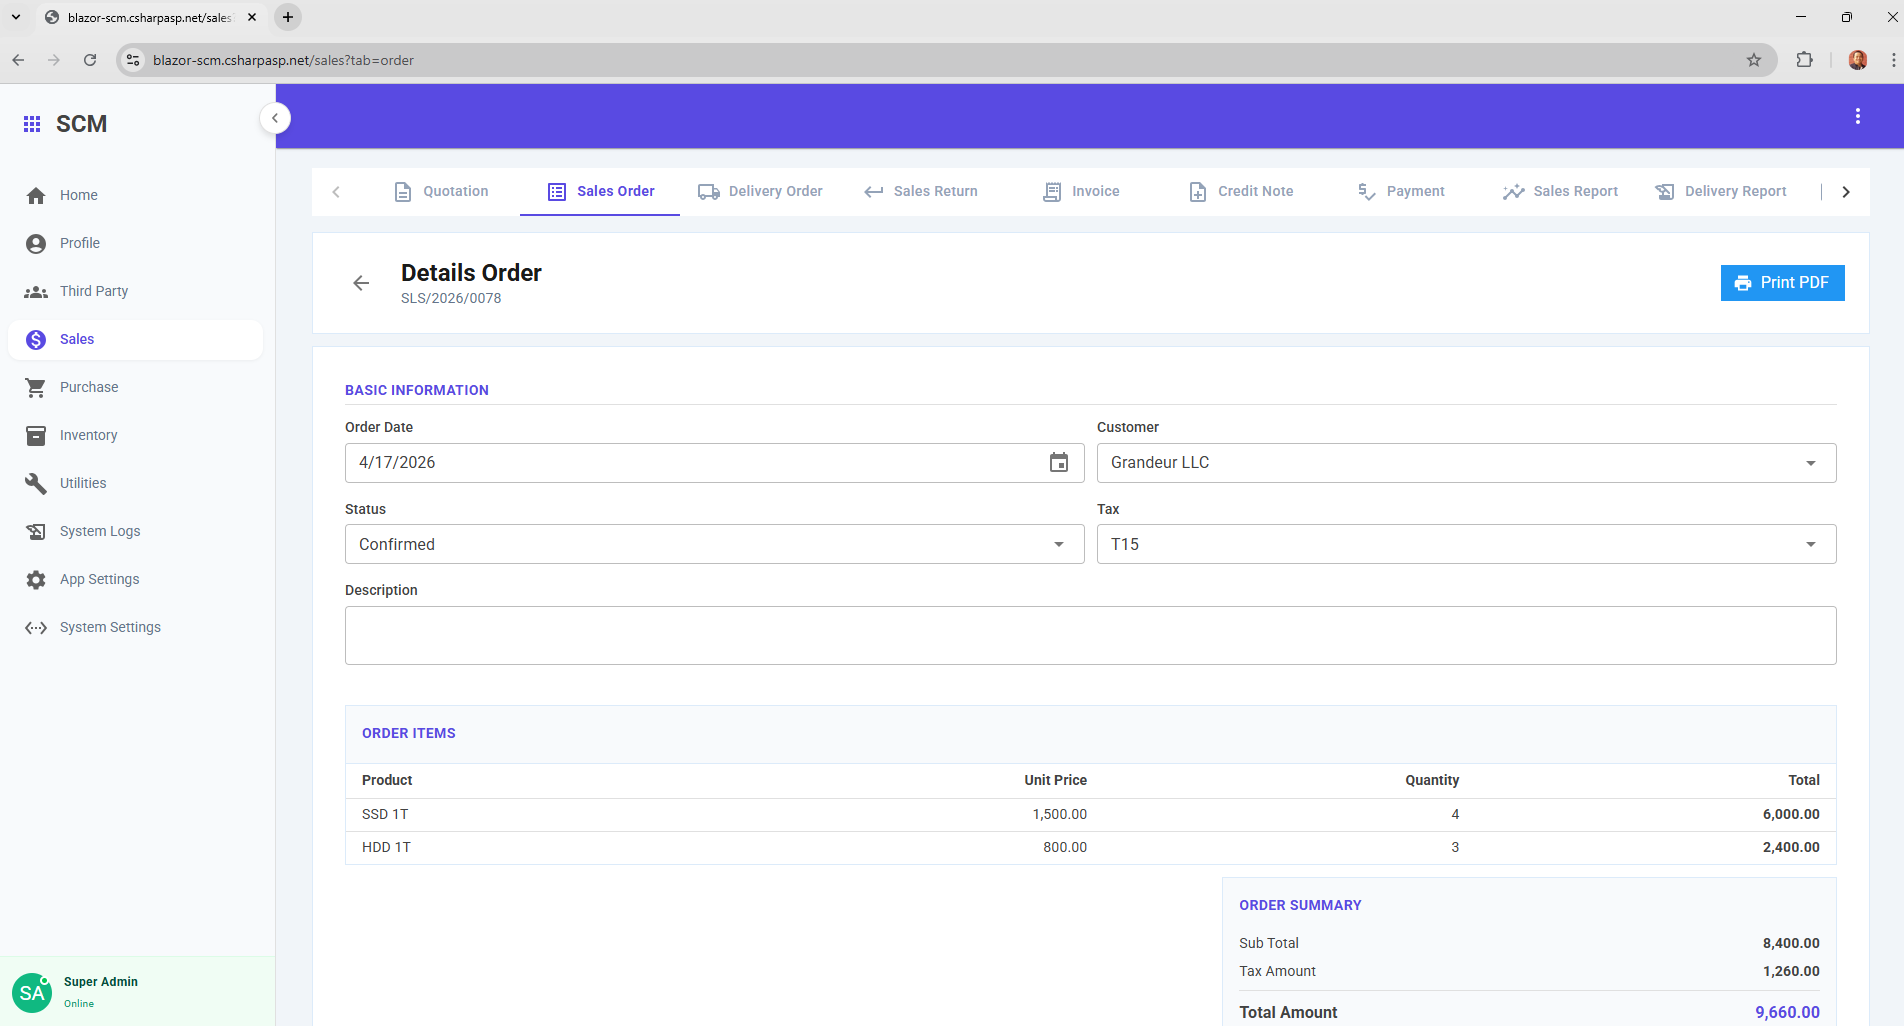Click the Home icon in sidebar

click(x=36, y=195)
